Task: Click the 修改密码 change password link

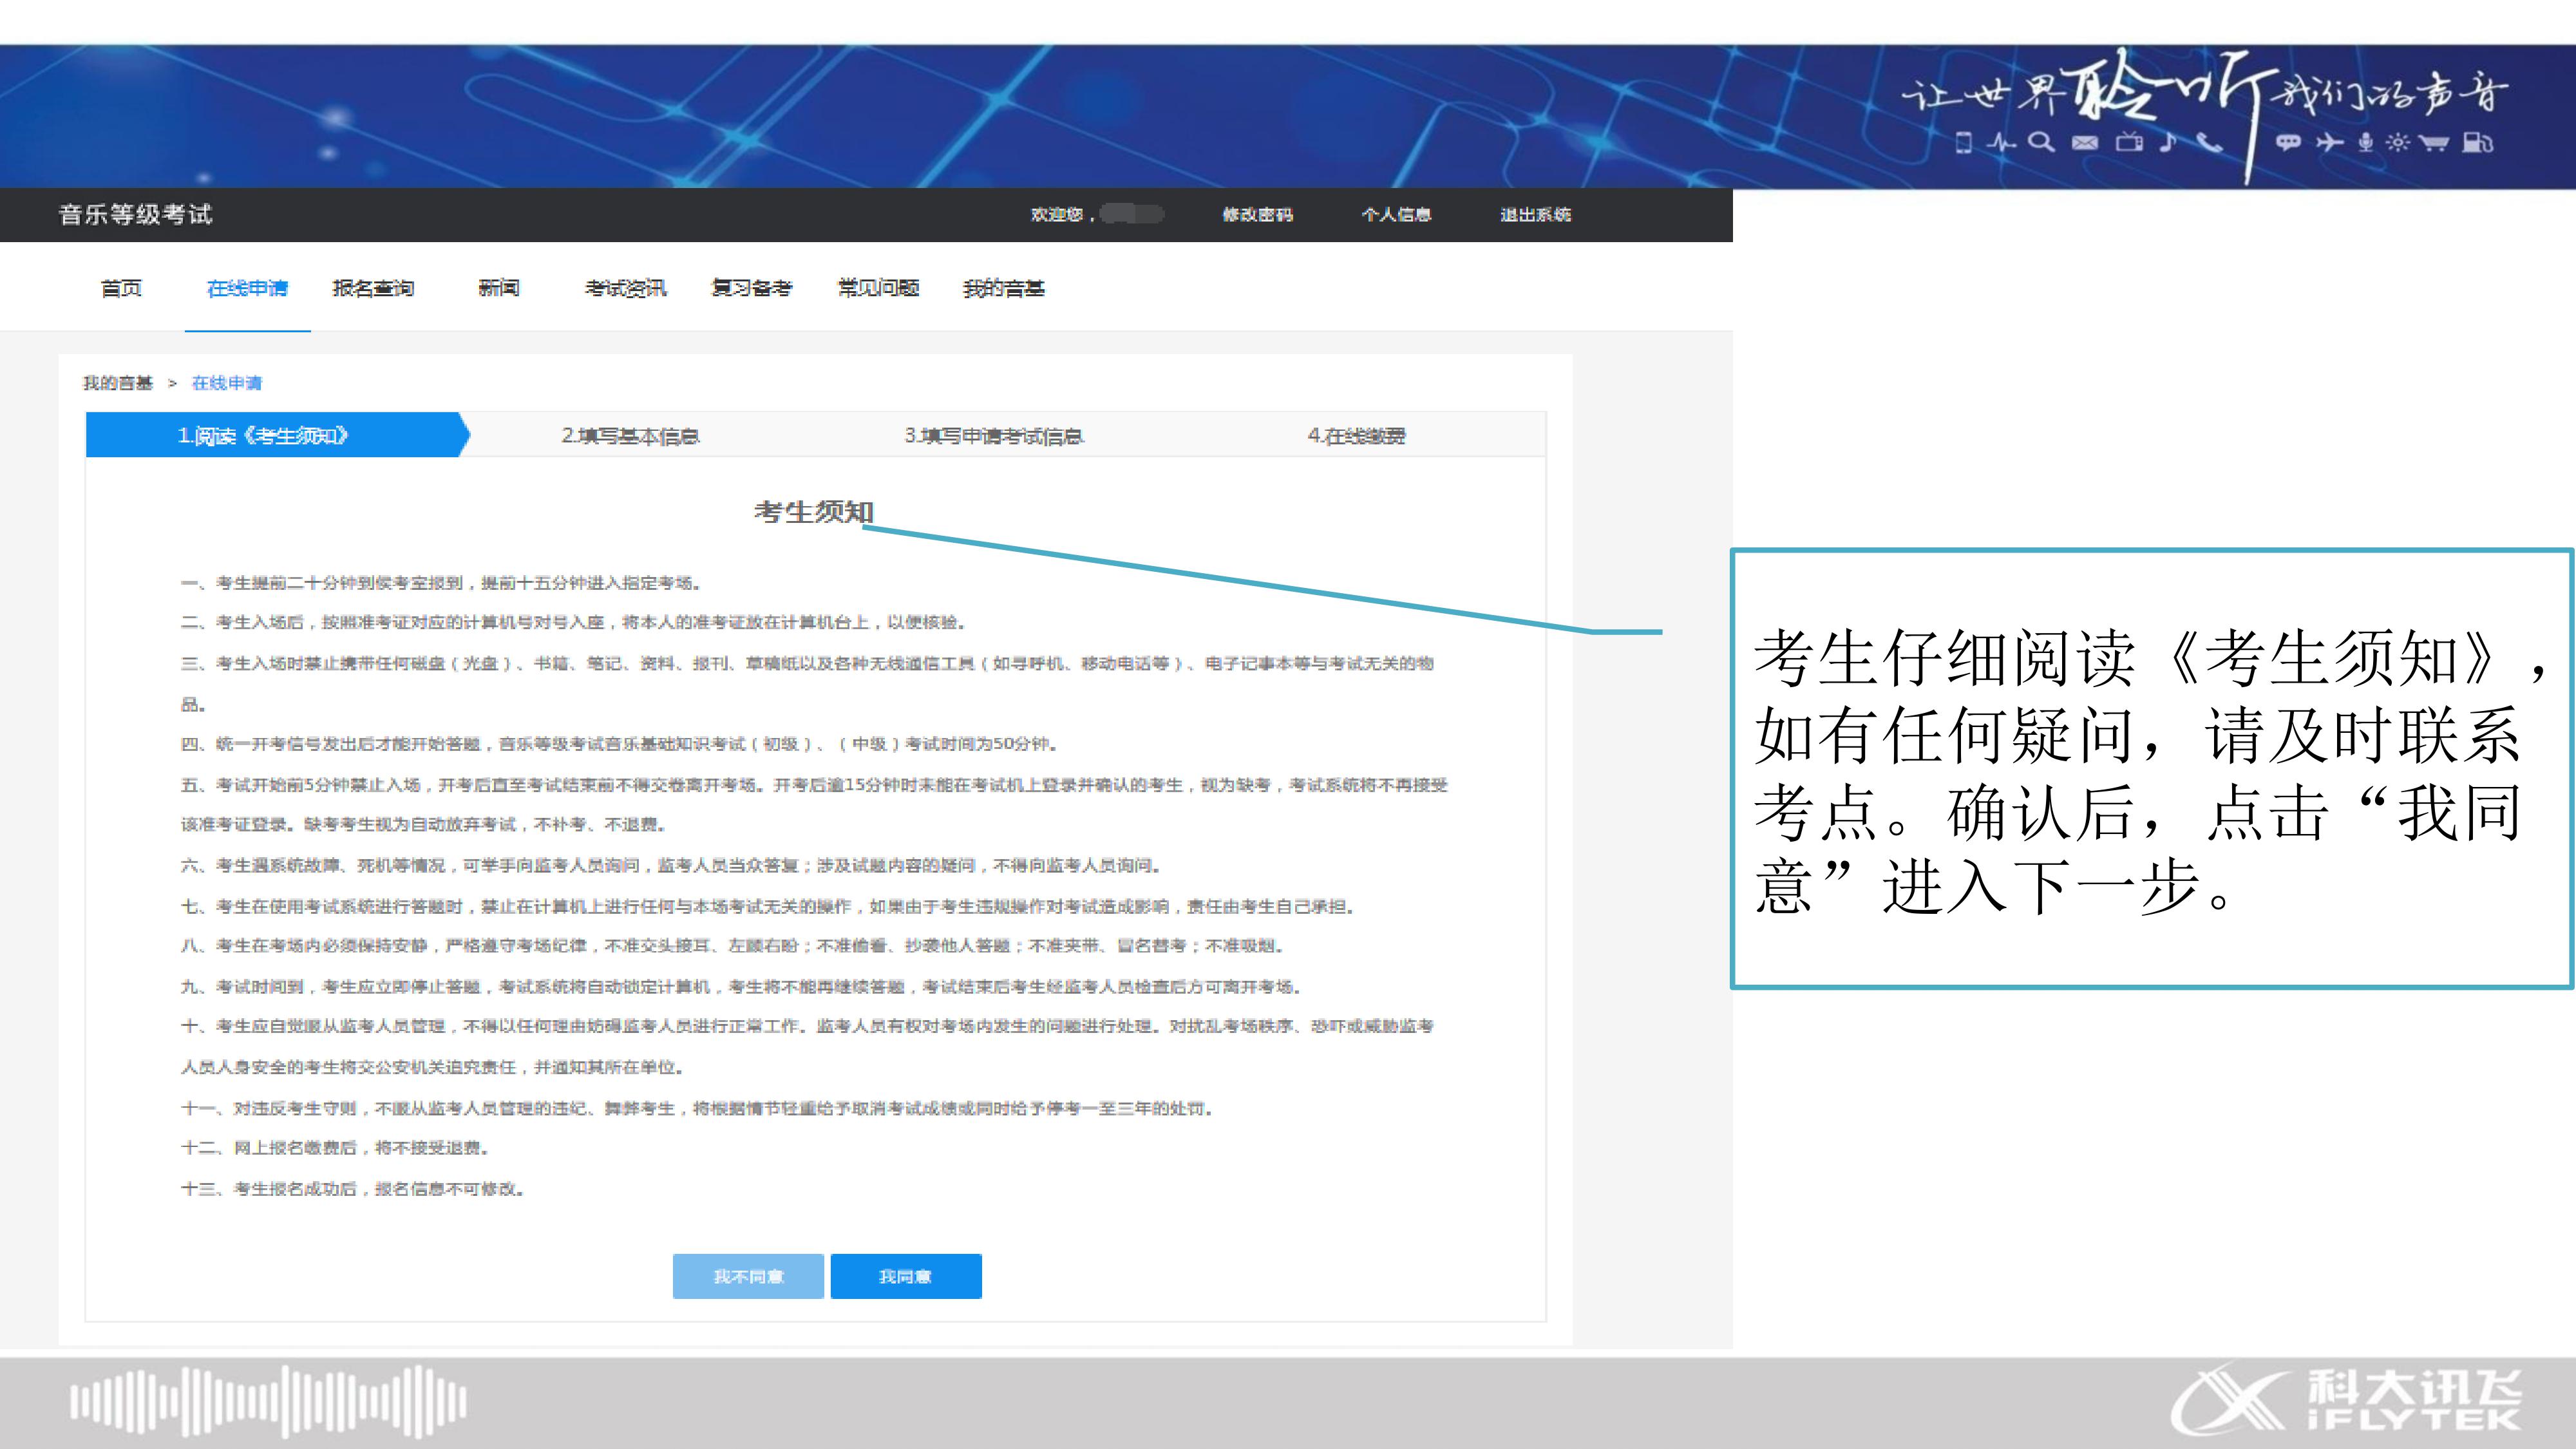Action: (x=1257, y=214)
